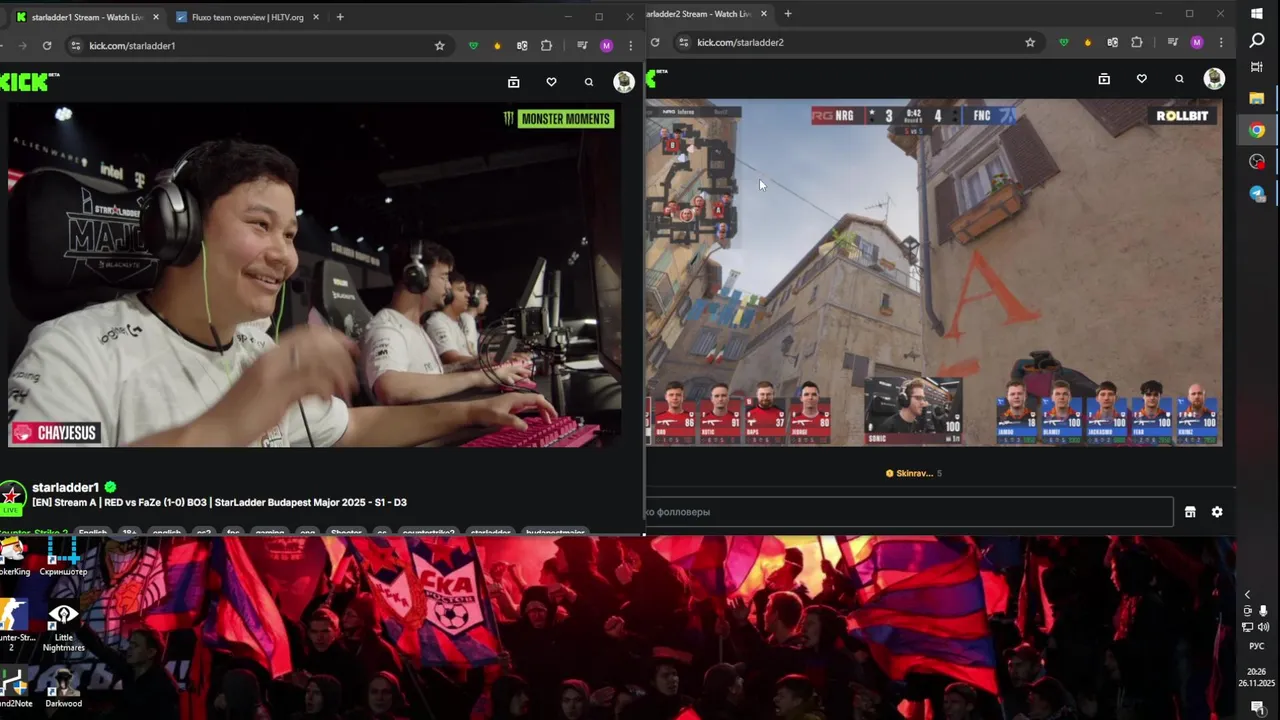Open the chat shop icon in right window
Image resolution: width=1280 pixels, height=720 pixels.
[x=1190, y=512]
